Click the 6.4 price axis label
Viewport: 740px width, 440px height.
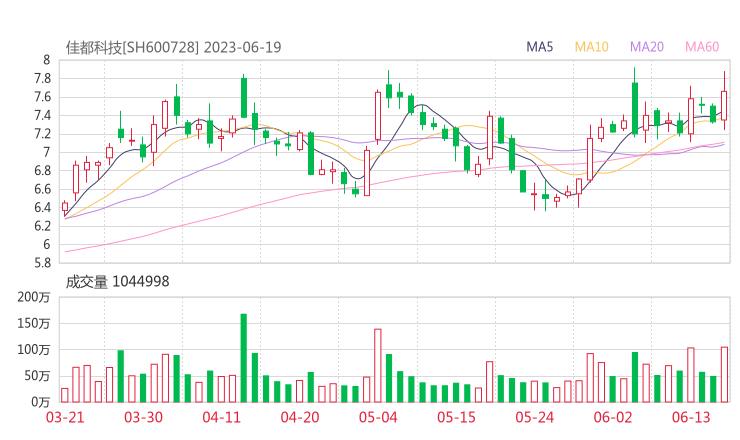click(x=42, y=207)
